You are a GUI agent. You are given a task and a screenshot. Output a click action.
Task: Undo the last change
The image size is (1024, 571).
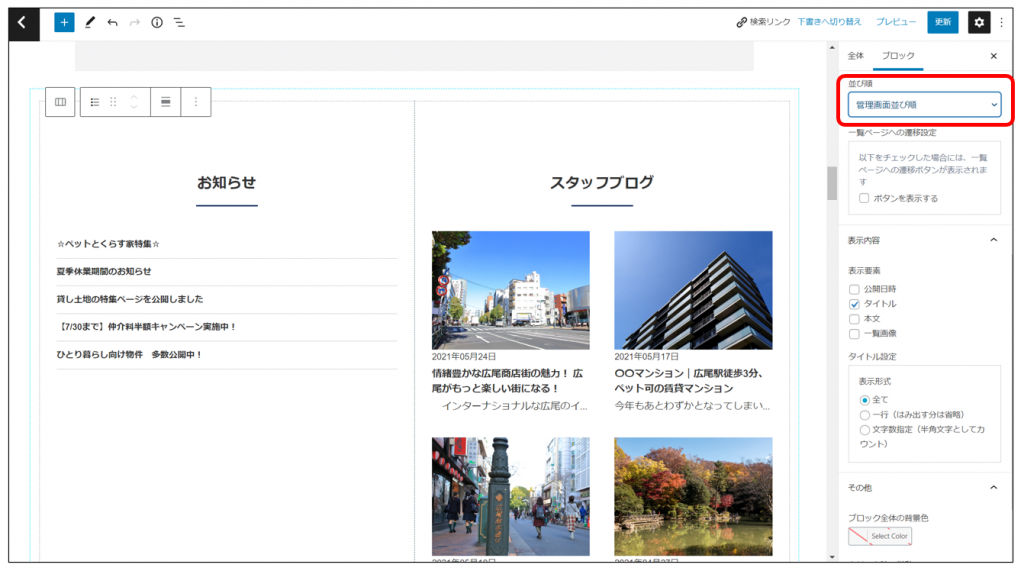point(112,23)
